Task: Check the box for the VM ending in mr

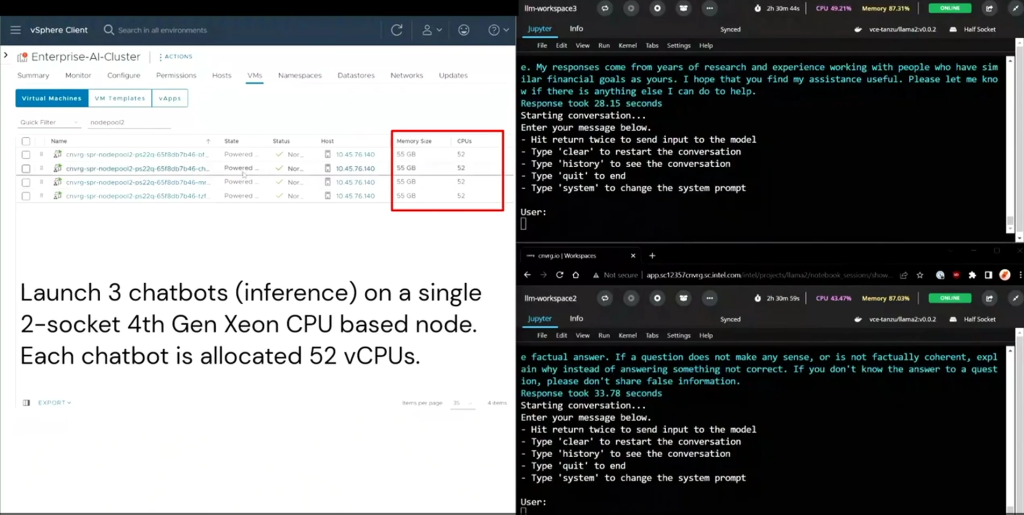Action: (25, 182)
